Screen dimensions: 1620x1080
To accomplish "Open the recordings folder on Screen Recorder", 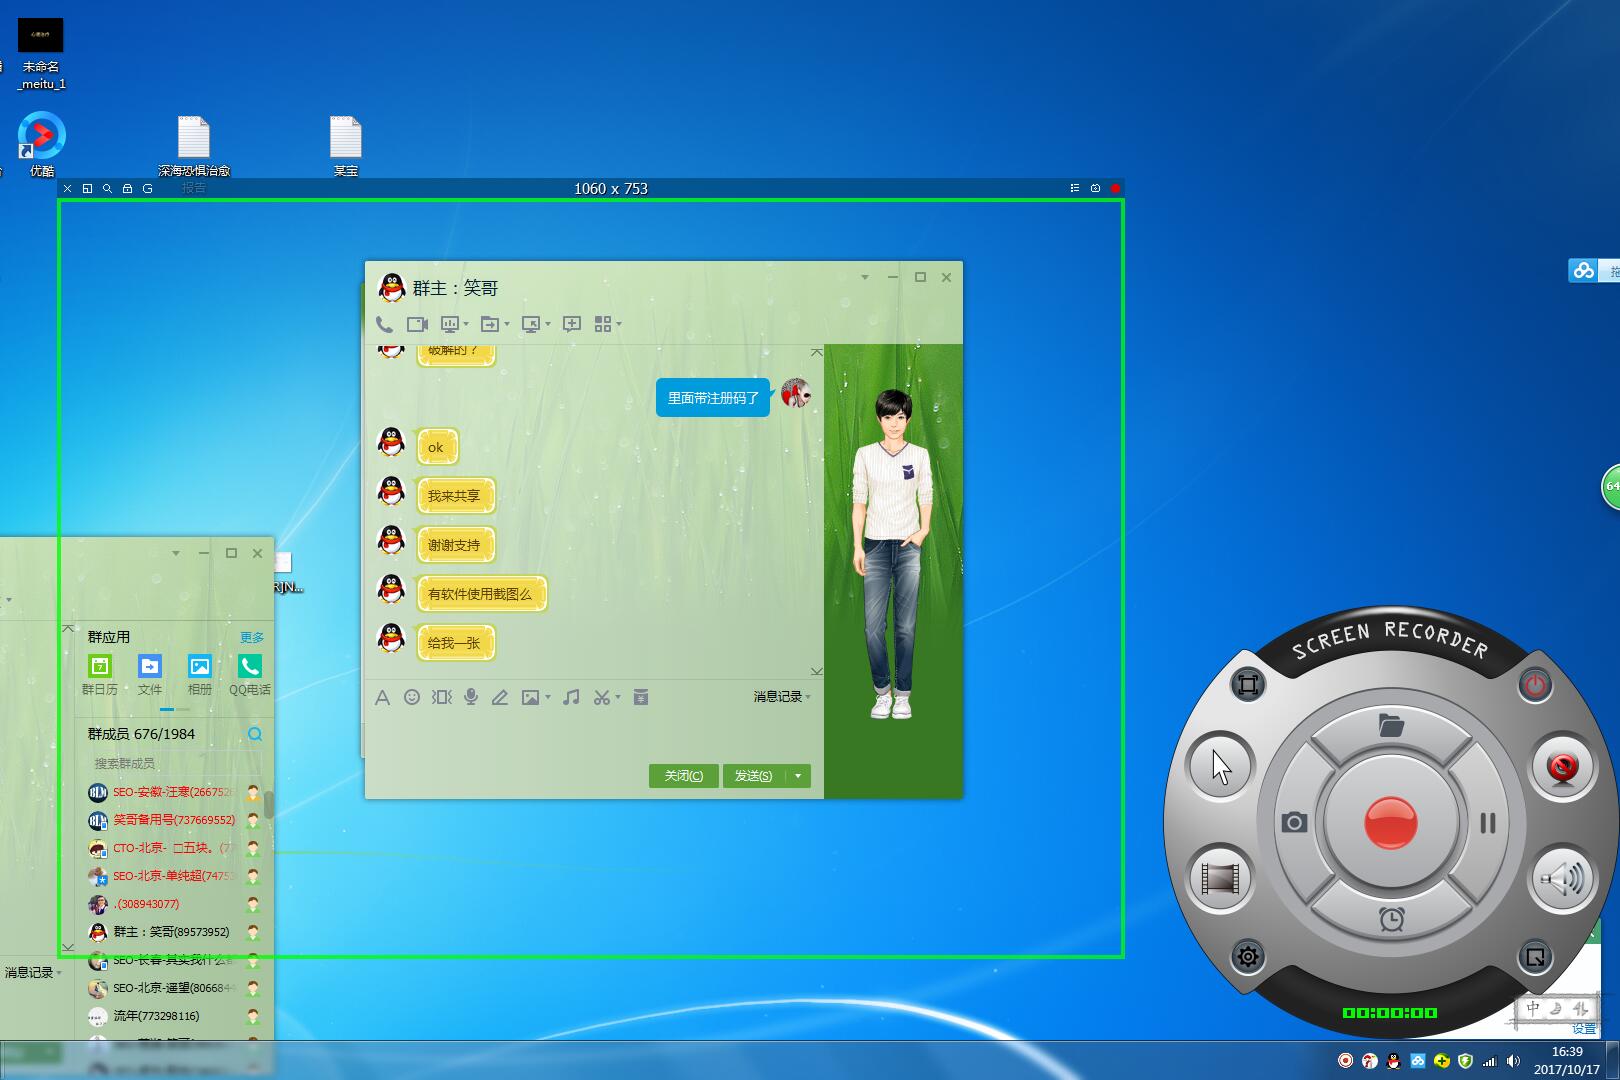I will click(x=1391, y=725).
